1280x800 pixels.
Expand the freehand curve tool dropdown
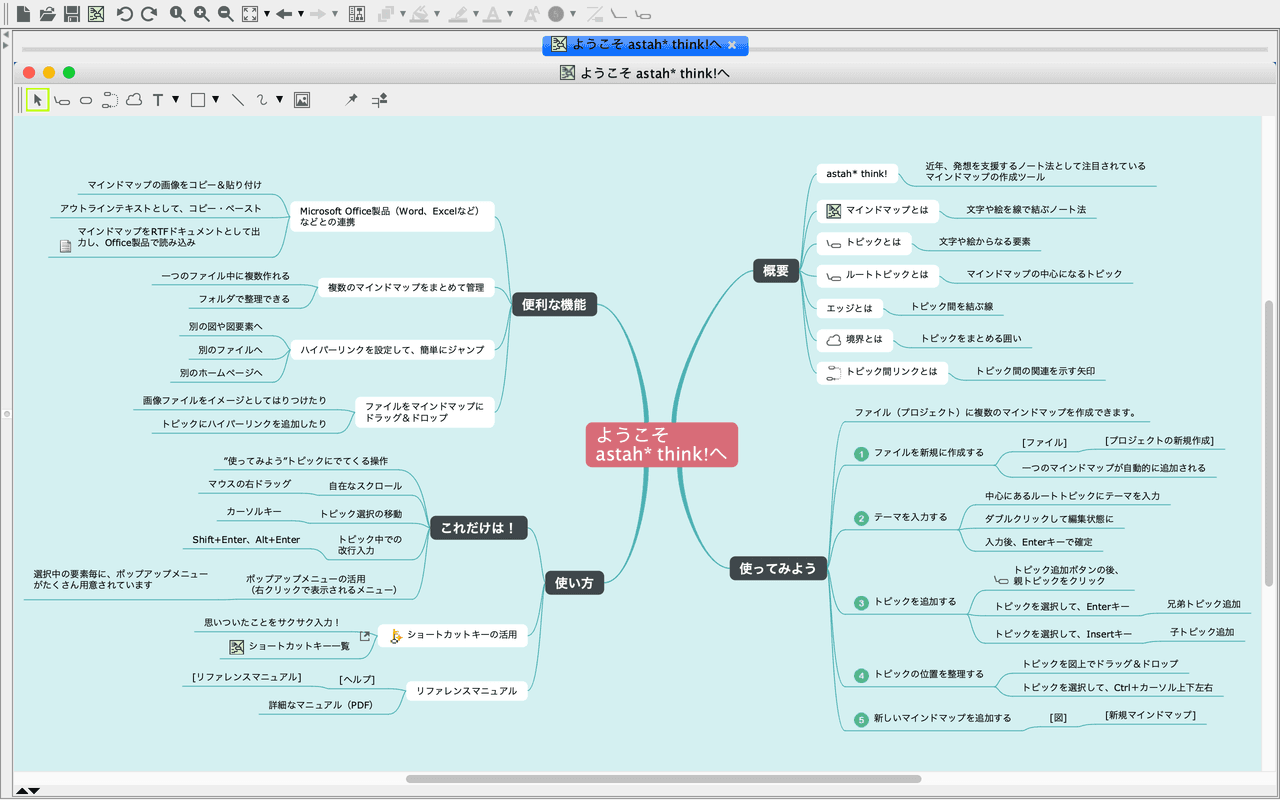coord(280,100)
